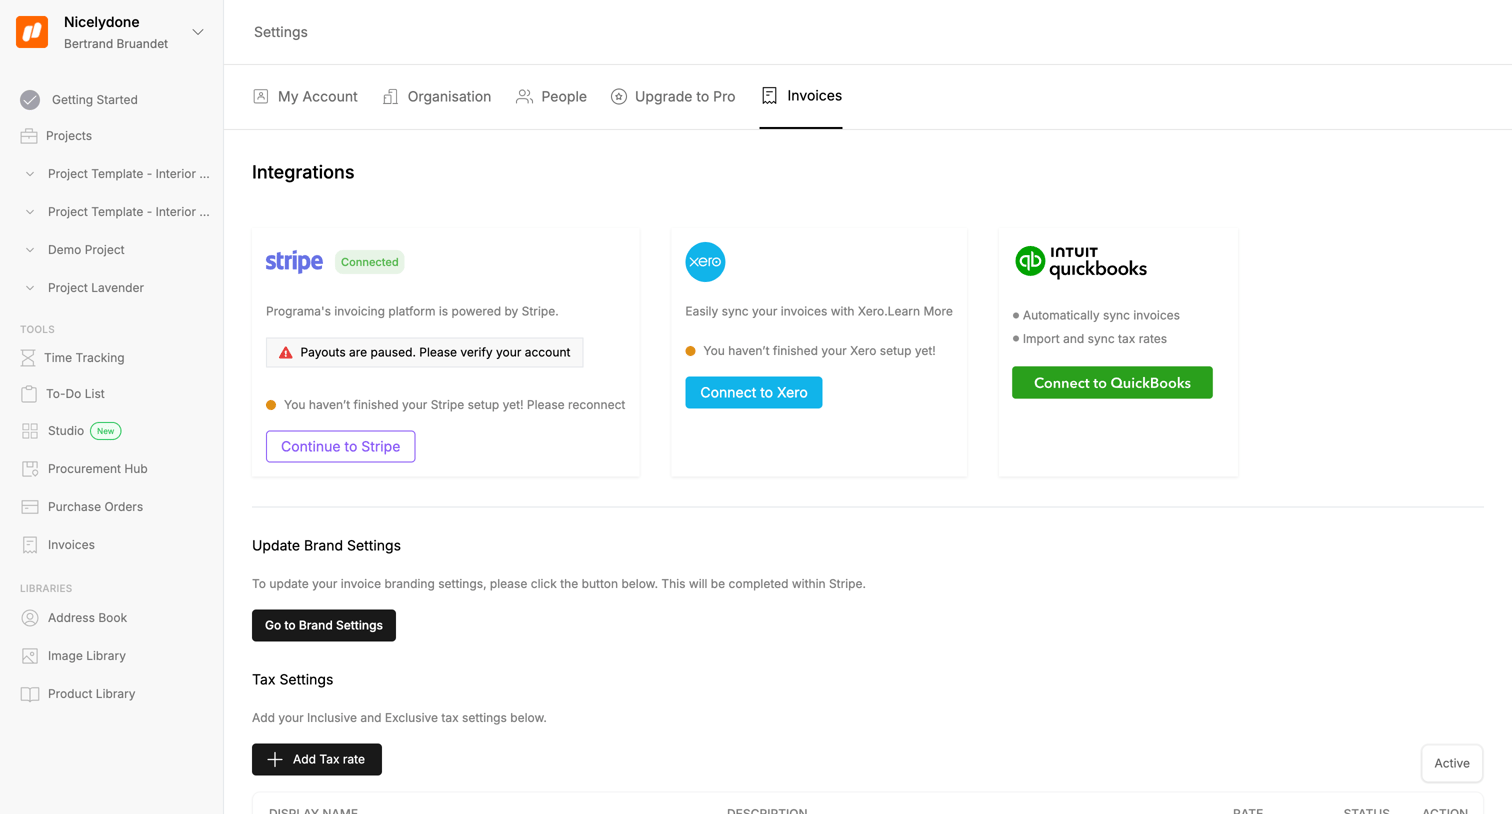
Task: Open the People tab
Action: pyautogui.click(x=551, y=97)
